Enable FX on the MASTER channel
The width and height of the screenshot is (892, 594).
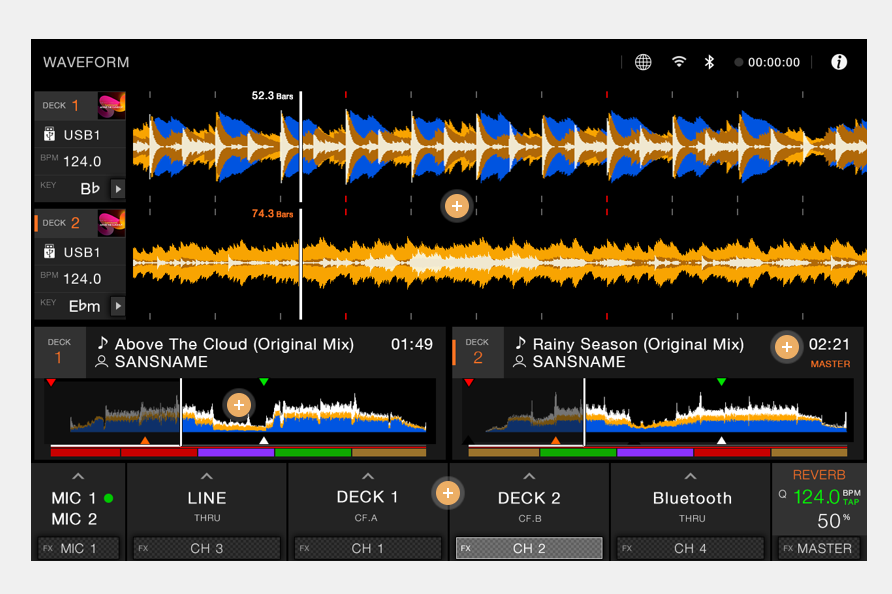click(819, 548)
